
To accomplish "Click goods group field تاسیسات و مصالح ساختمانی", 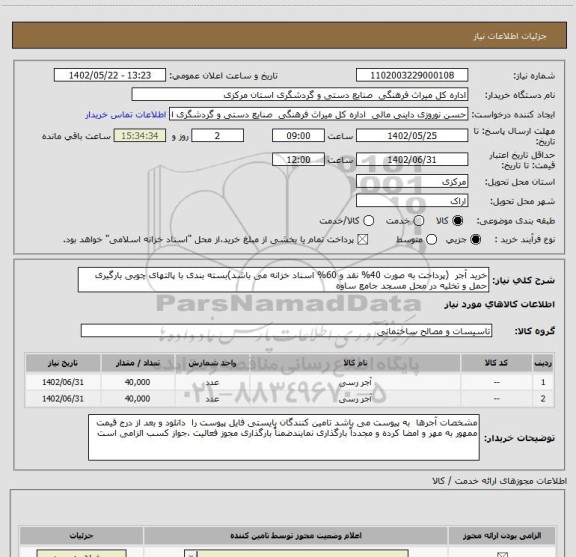I will [x=286, y=331].
